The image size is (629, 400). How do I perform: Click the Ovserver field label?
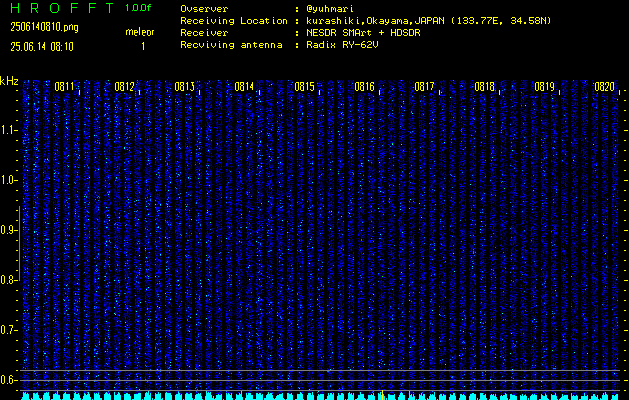[x=204, y=9]
